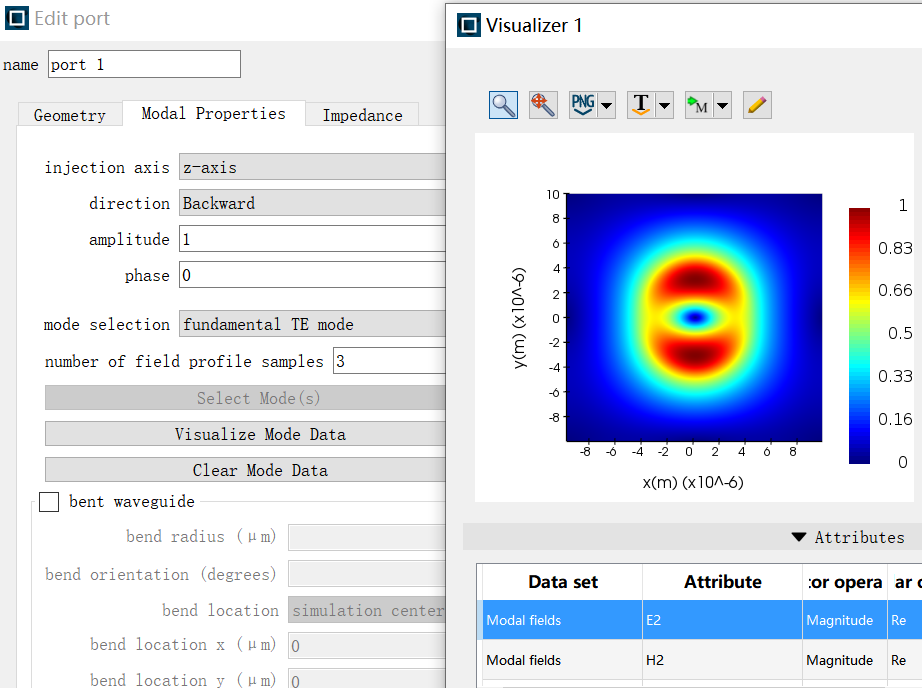Open the mode selection dropdown
This screenshot has height=688, width=922.
pos(312,324)
